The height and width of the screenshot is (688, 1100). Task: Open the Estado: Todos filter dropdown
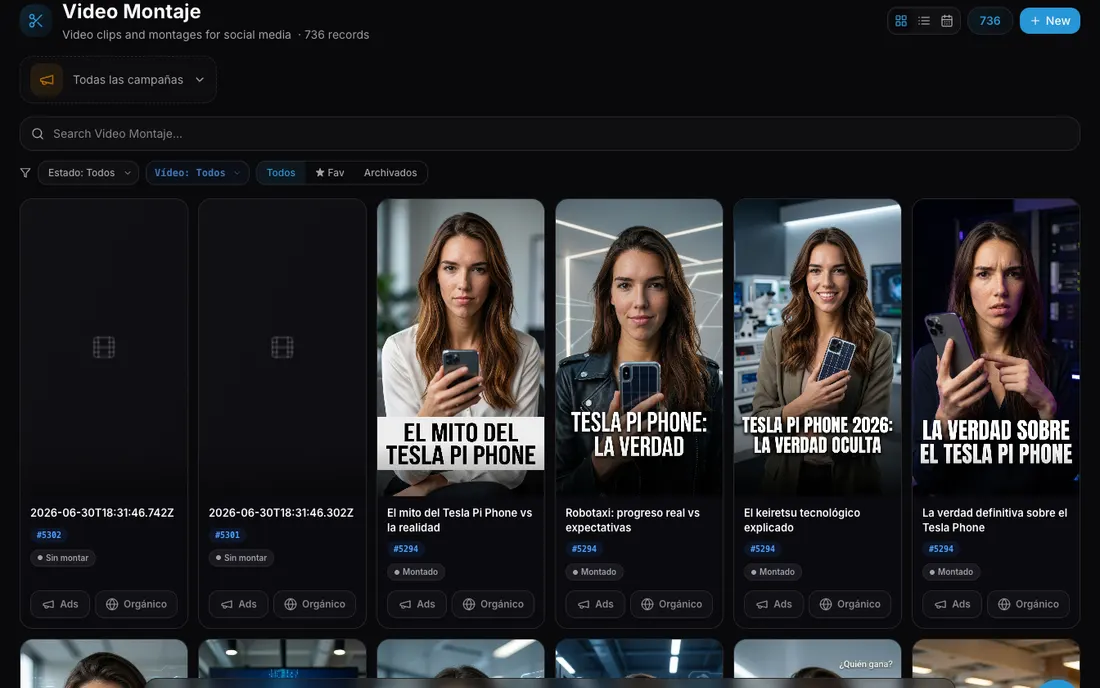[x=88, y=173]
